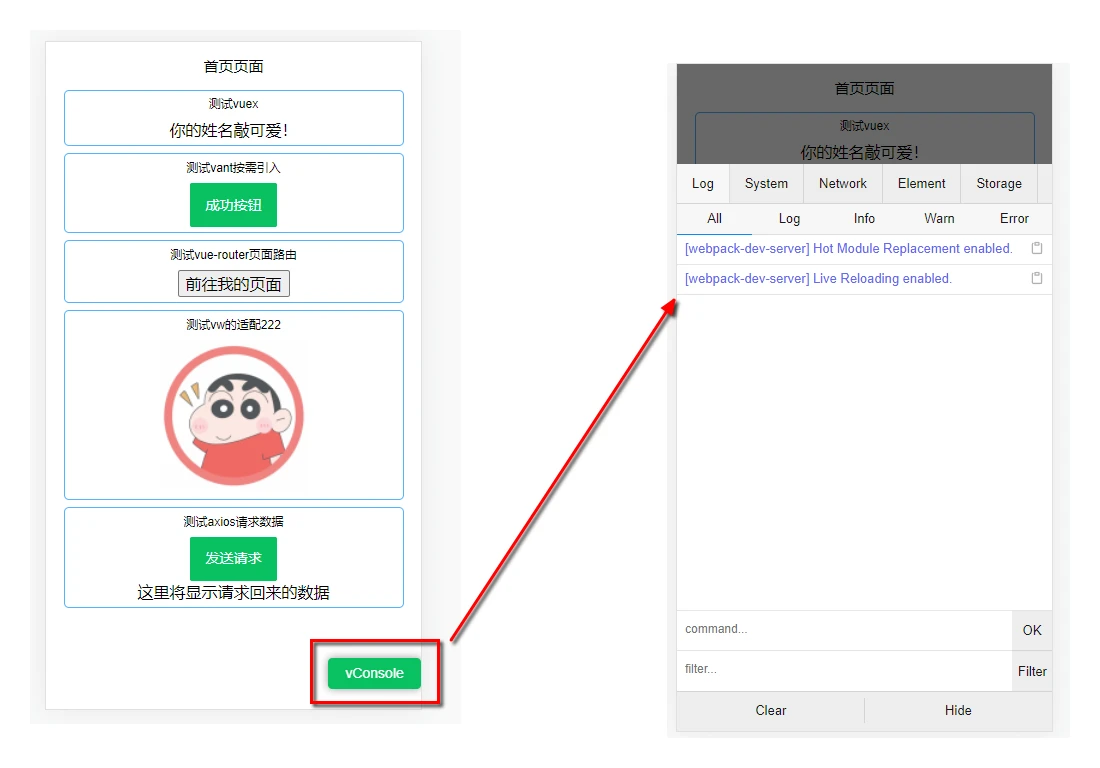This screenshot has width=1100, height=768.
Task: Select the Live Reloading enabled log text
Action: (818, 278)
